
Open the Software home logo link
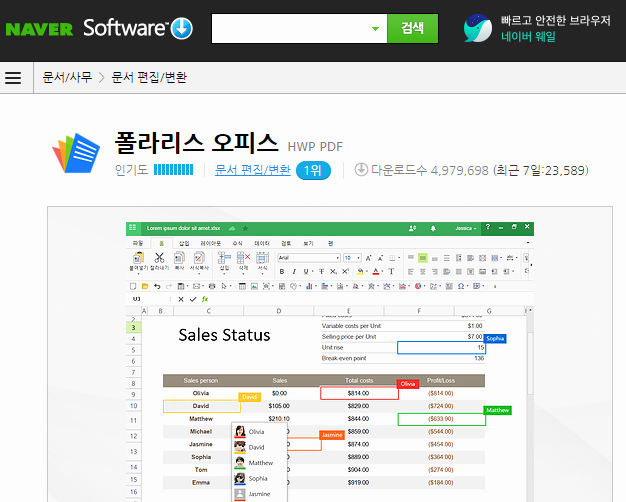(138, 28)
